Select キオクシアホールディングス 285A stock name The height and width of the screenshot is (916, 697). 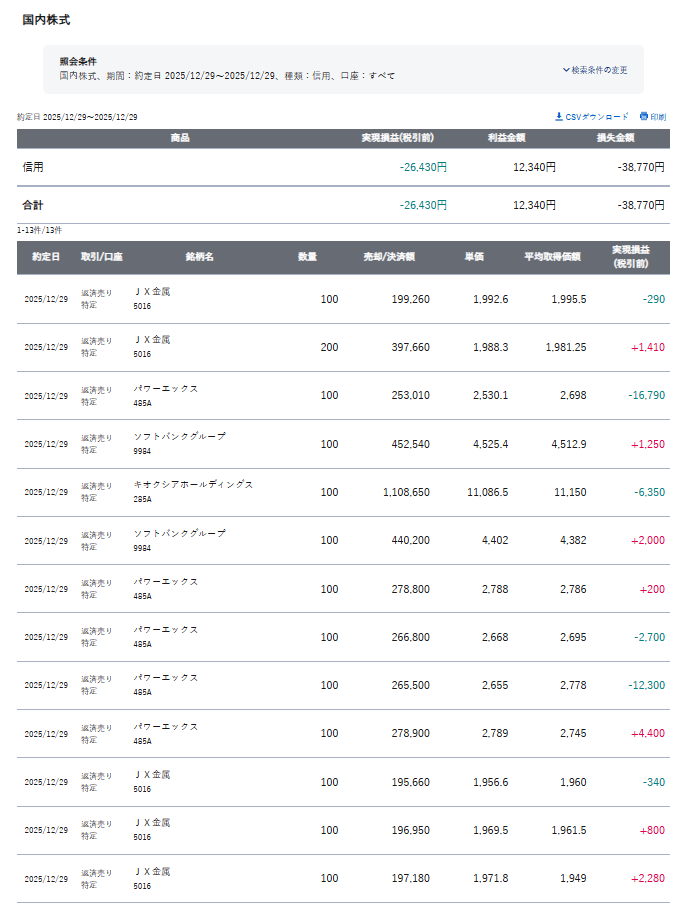pyautogui.click(x=193, y=485)
